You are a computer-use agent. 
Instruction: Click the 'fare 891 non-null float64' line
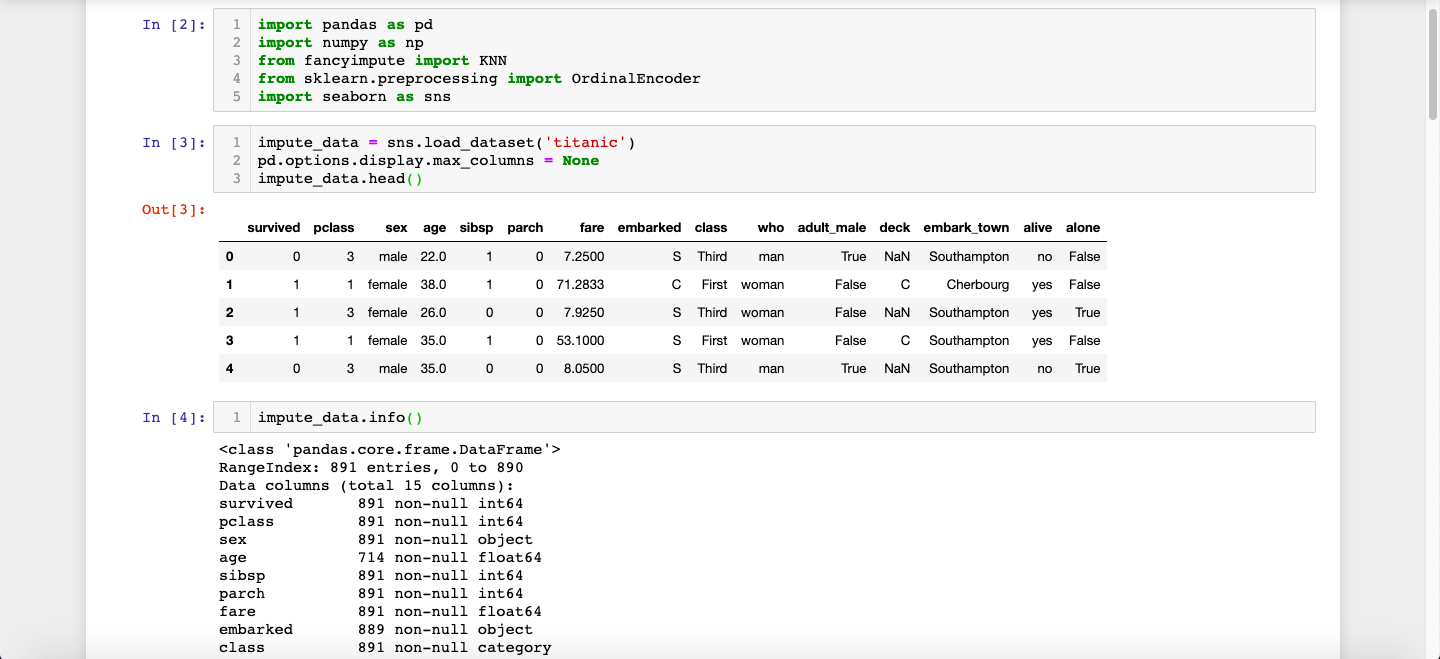click(x=380, y=611)
